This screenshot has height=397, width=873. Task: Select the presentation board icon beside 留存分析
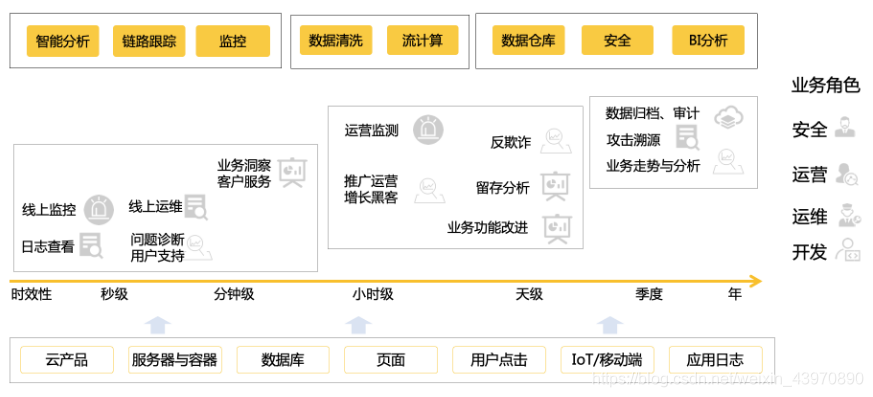click(556, 187)
